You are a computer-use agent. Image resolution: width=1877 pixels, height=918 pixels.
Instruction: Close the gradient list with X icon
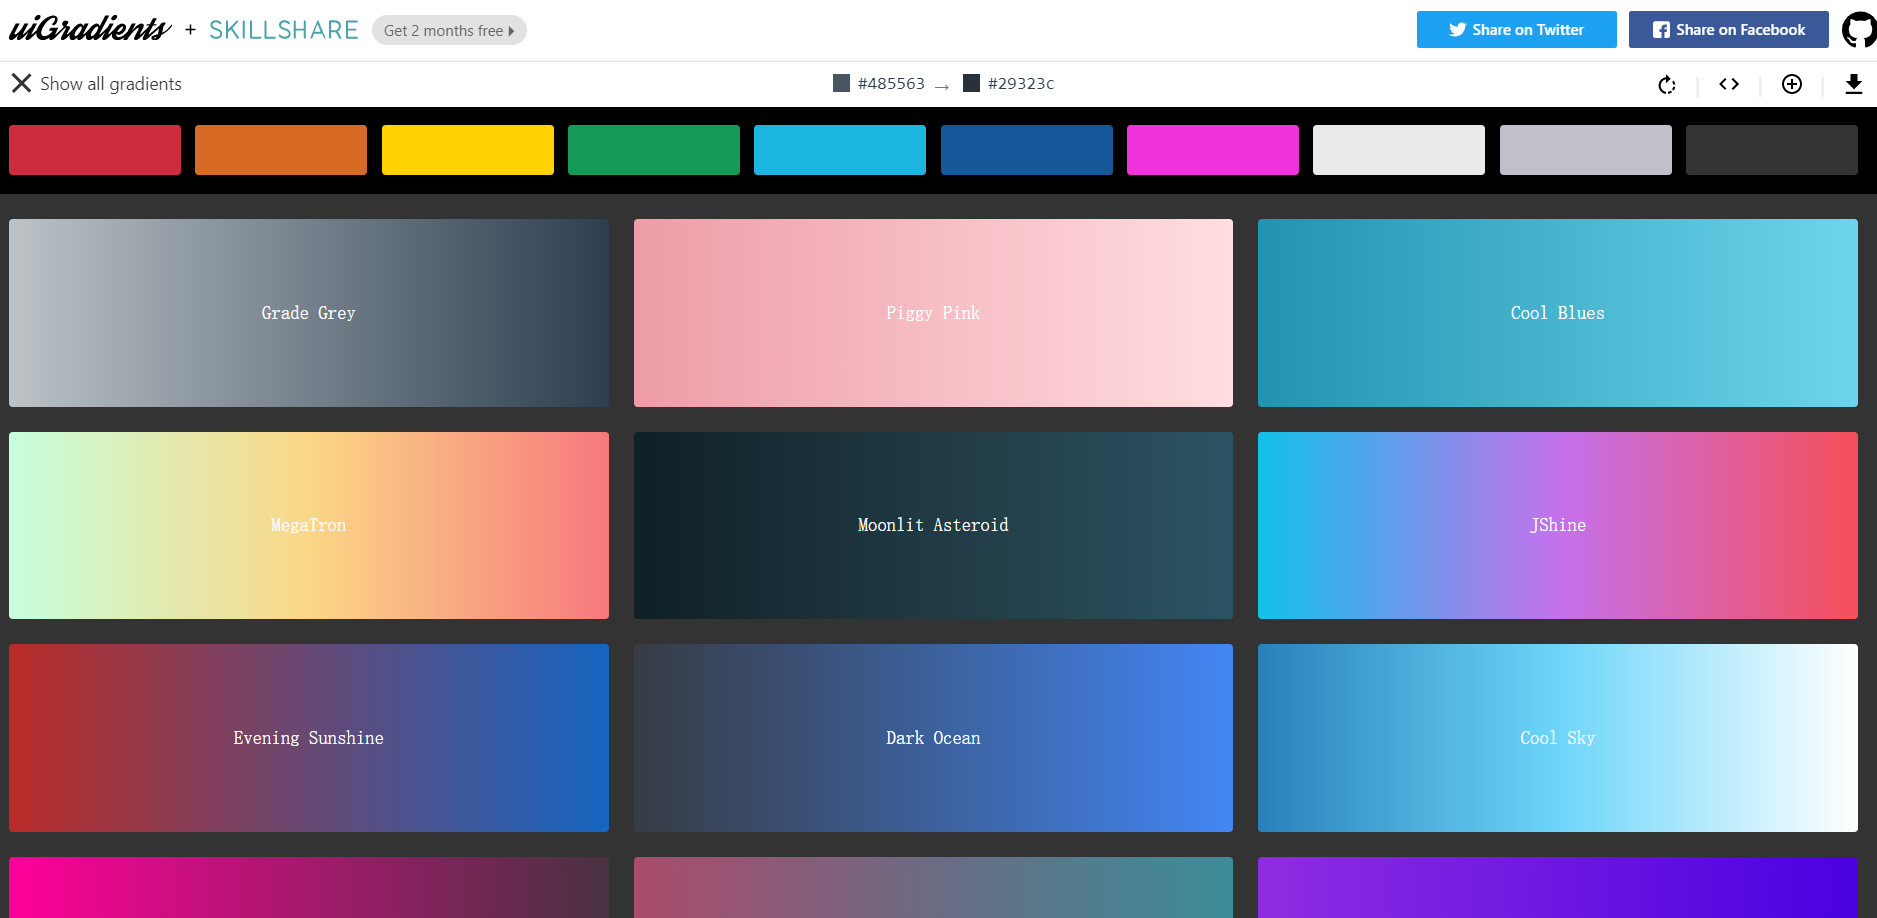[21, 83]
